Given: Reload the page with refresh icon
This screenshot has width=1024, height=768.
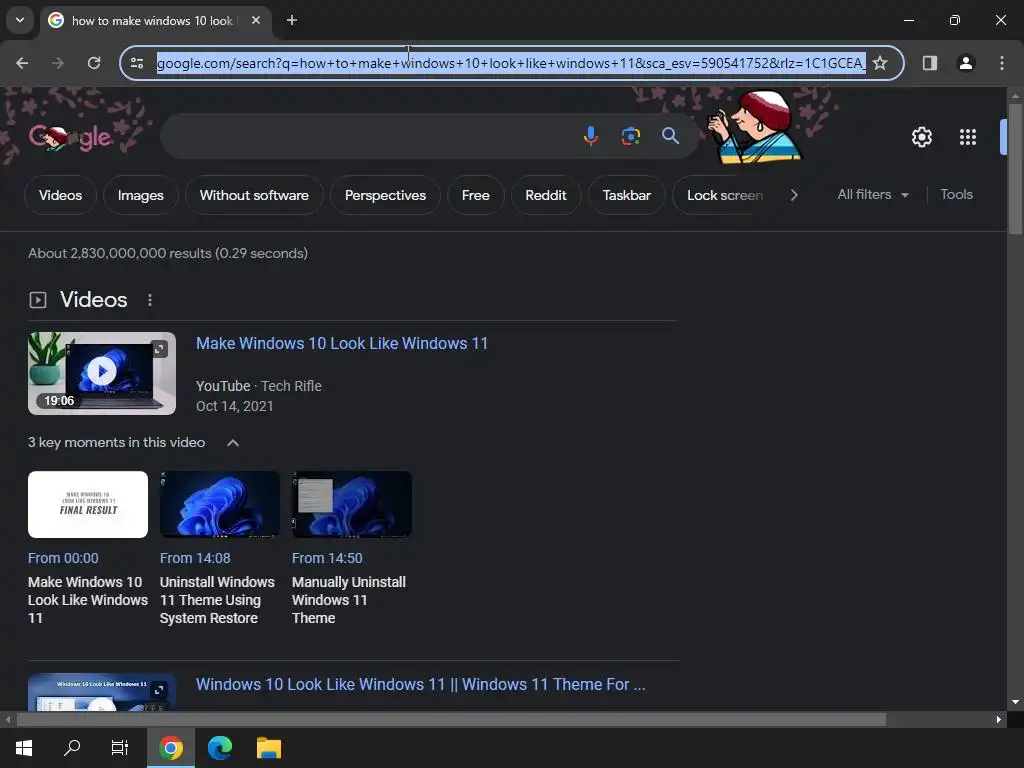Looking at the screenshot, I should 94,63.
